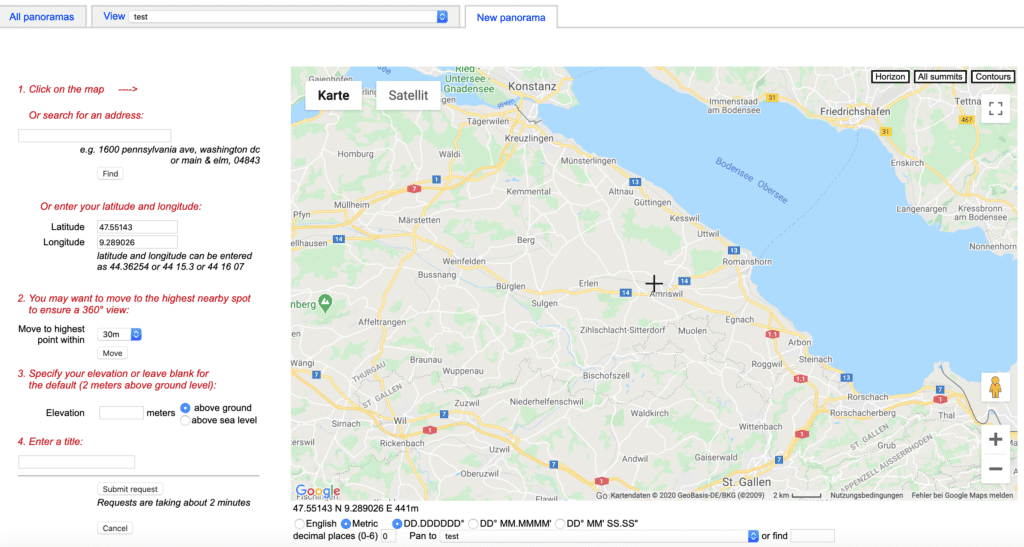Toggle the All summits overlay button
Image resolution: width=1024 pixels, height=547 pixels.
pyautogui.click(x=940, y=76)
